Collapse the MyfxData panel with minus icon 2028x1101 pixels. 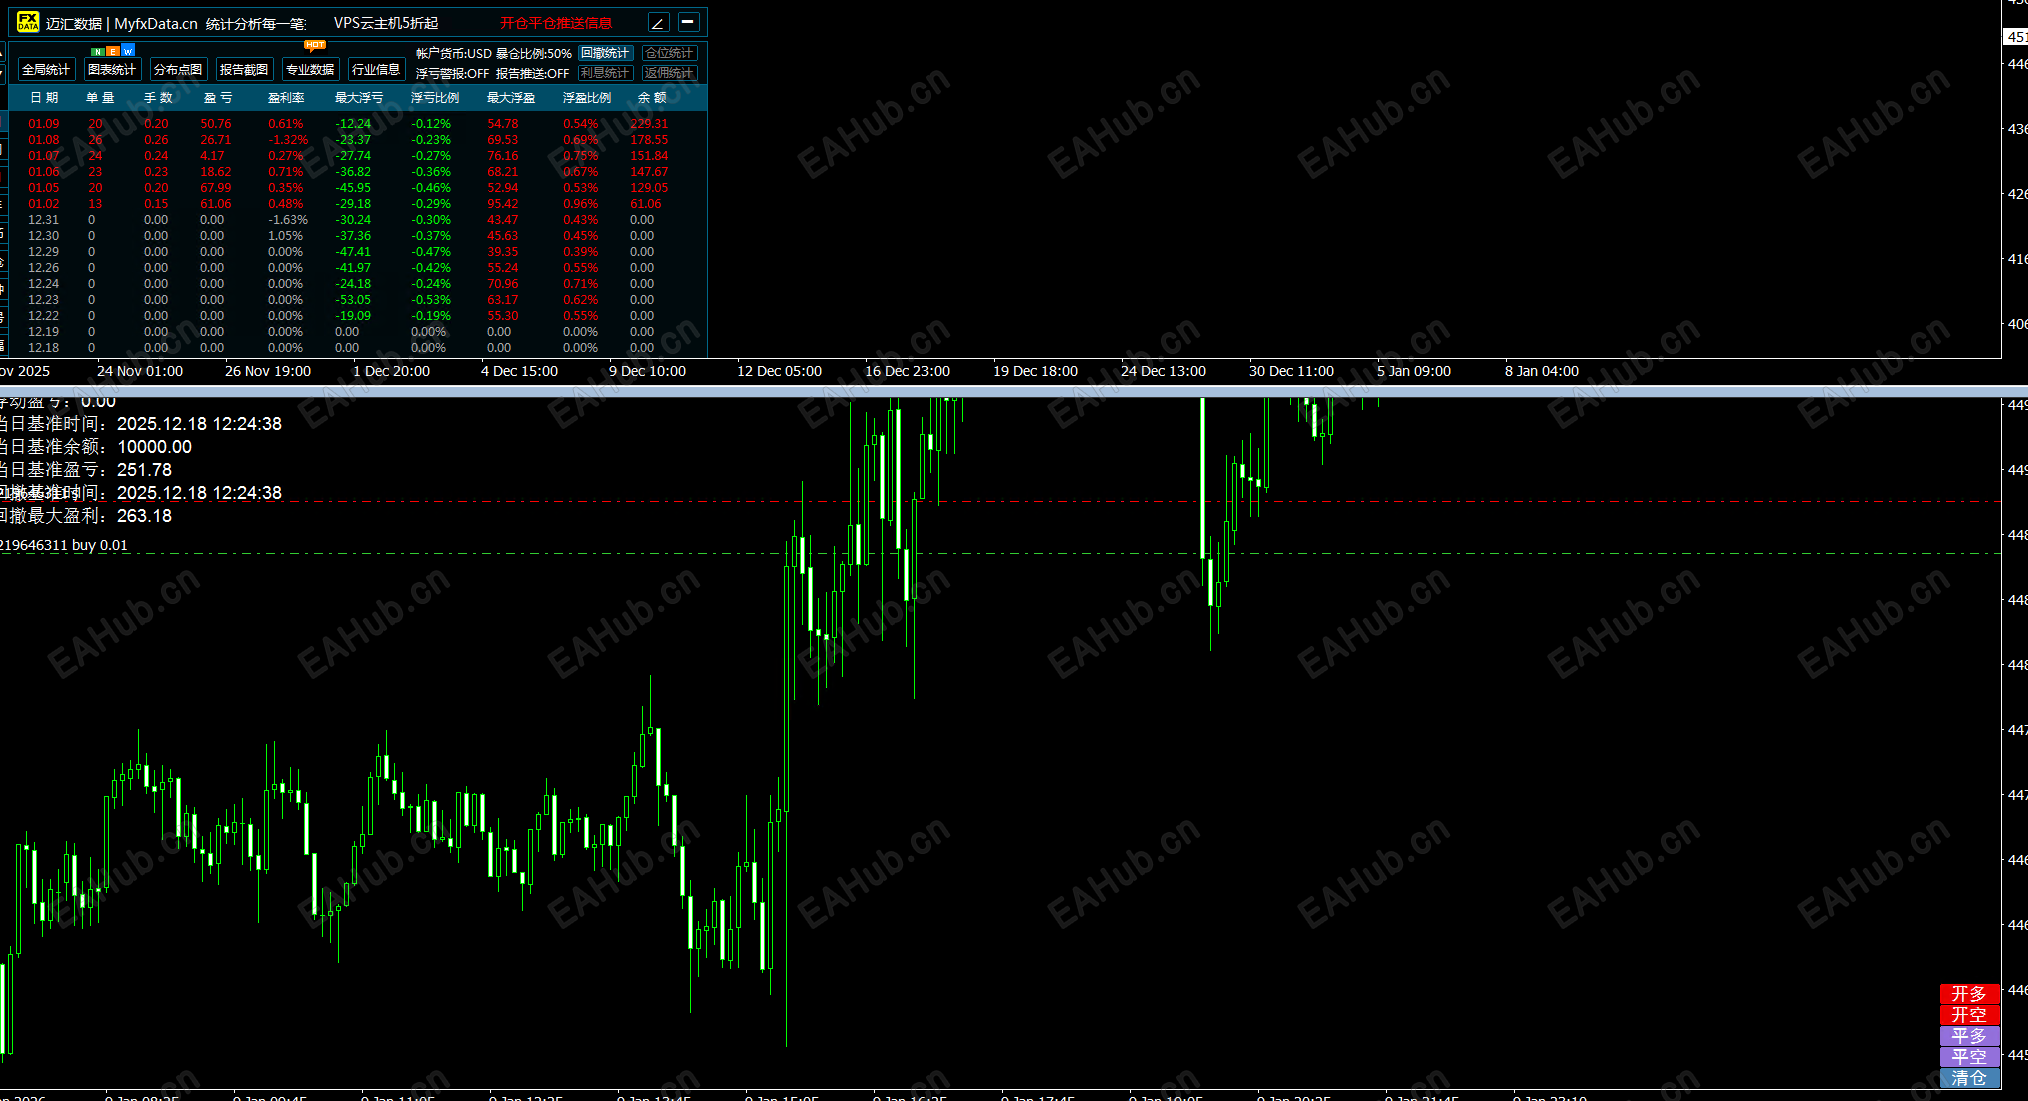pos(688,22)
